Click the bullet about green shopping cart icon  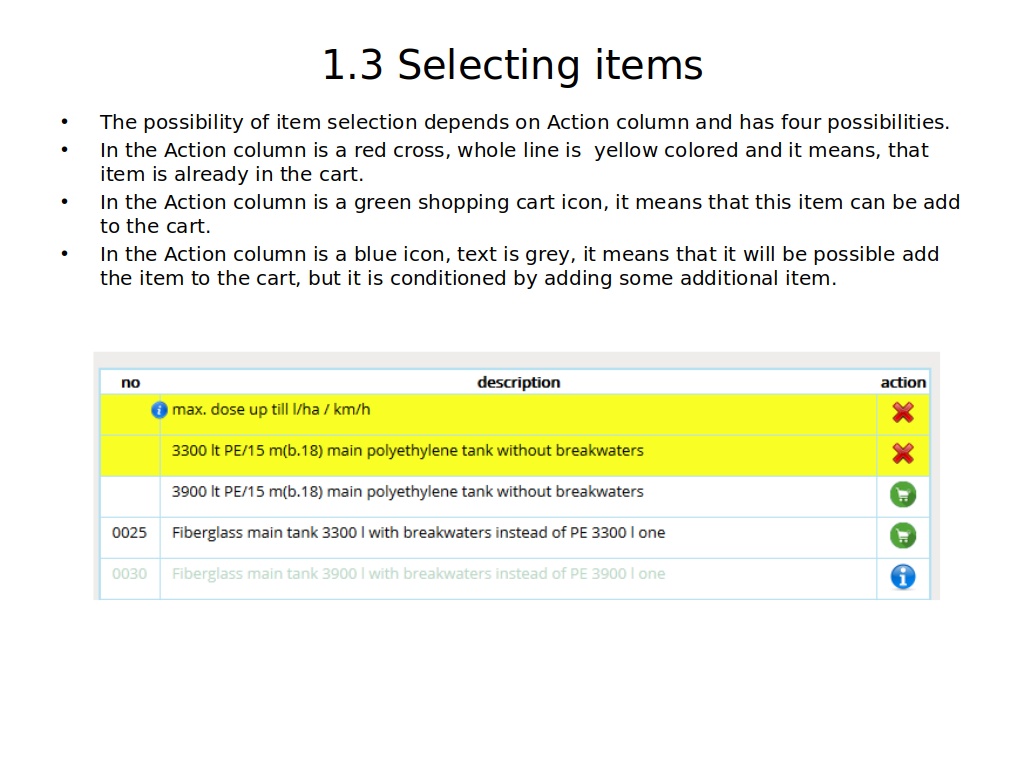(x=529, y=214)
